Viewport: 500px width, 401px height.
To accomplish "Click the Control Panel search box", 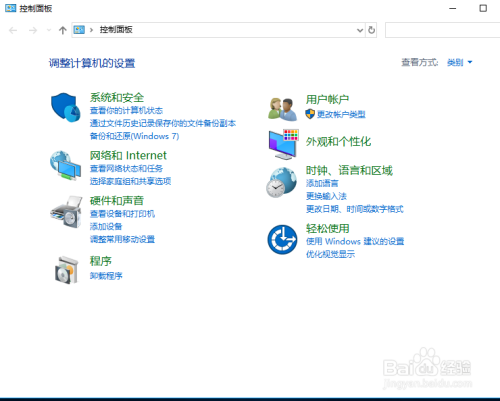I will (442, 30).
